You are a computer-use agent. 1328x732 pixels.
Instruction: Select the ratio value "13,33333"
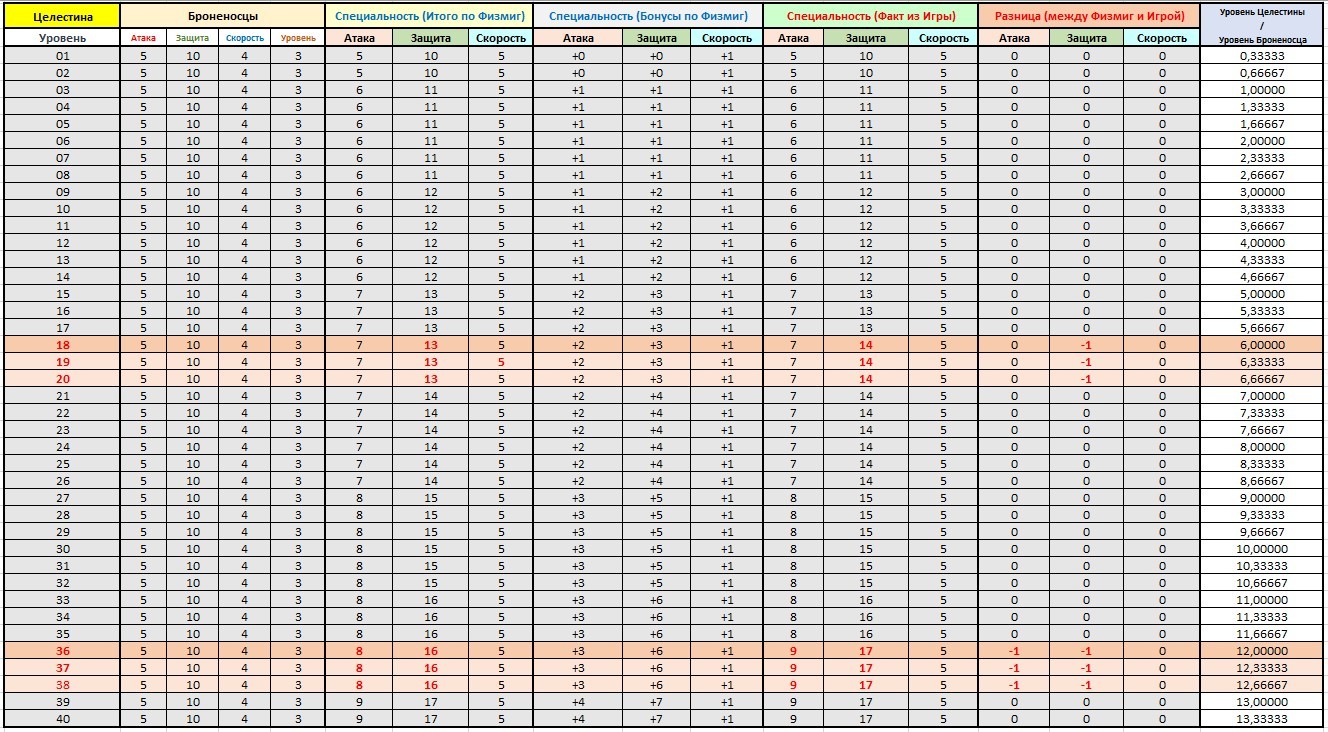1262,719
